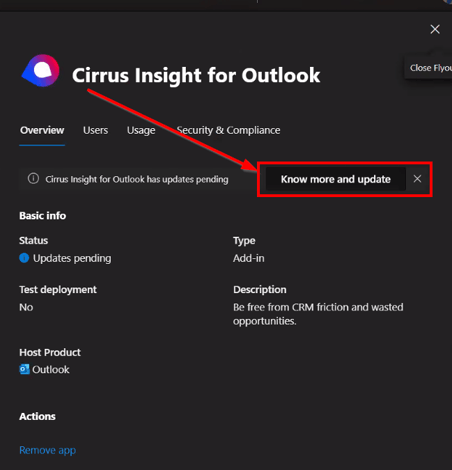Screen dimensions: 452x470
Task: Close the flyout with the top X icon
Action: tap(435, 29)
